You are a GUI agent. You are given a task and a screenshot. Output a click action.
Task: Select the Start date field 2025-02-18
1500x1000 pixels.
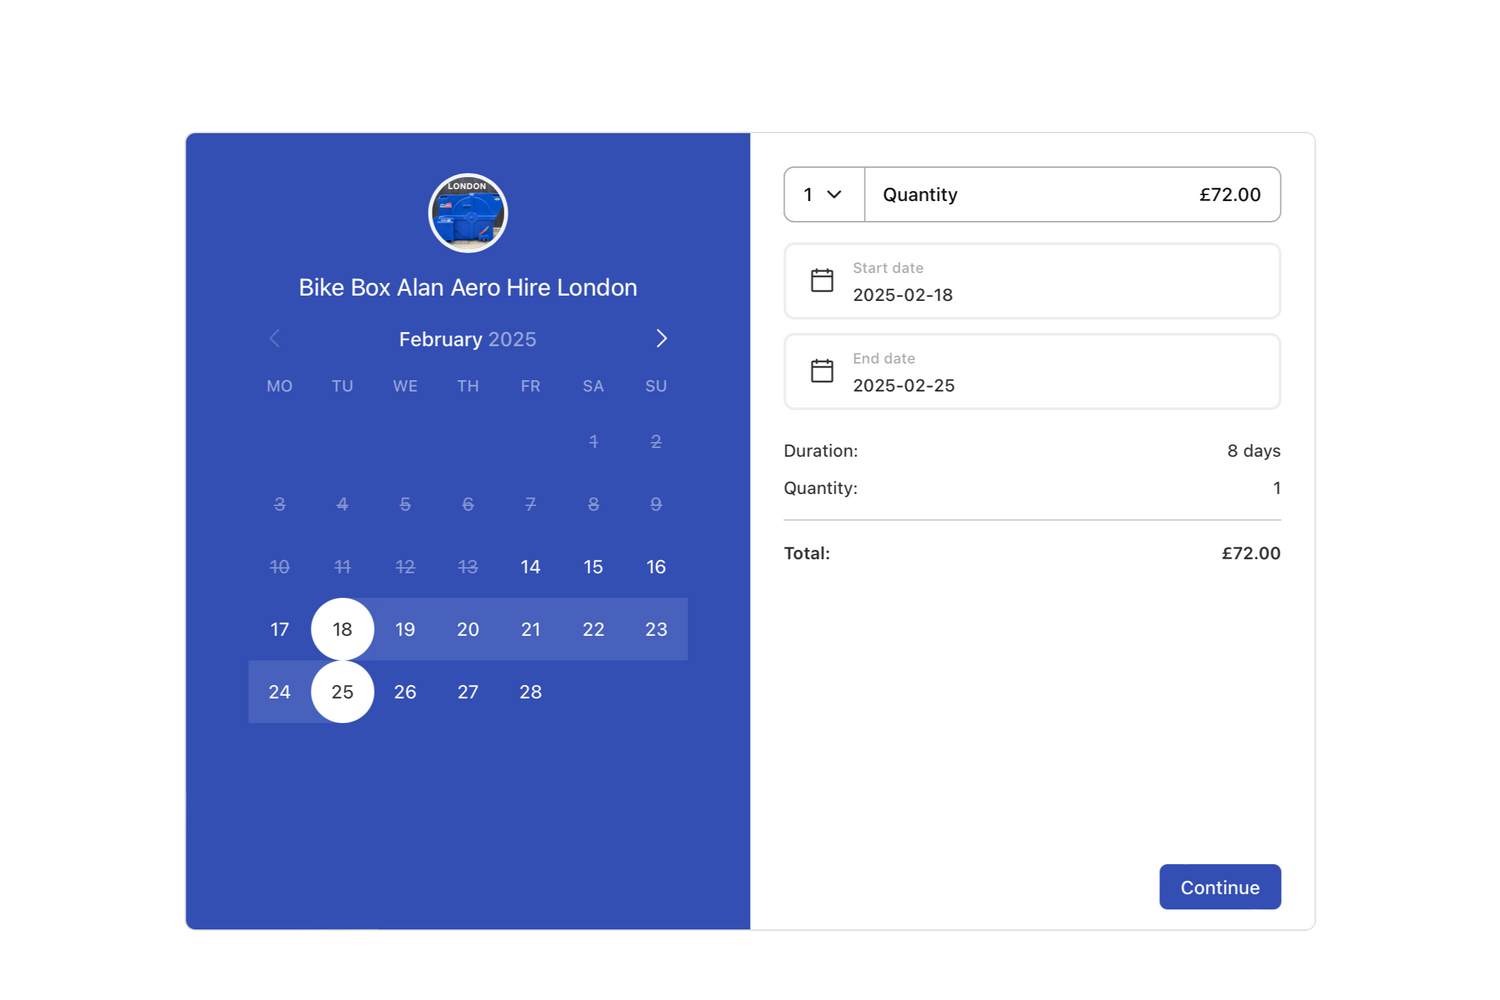point(1032,282)
